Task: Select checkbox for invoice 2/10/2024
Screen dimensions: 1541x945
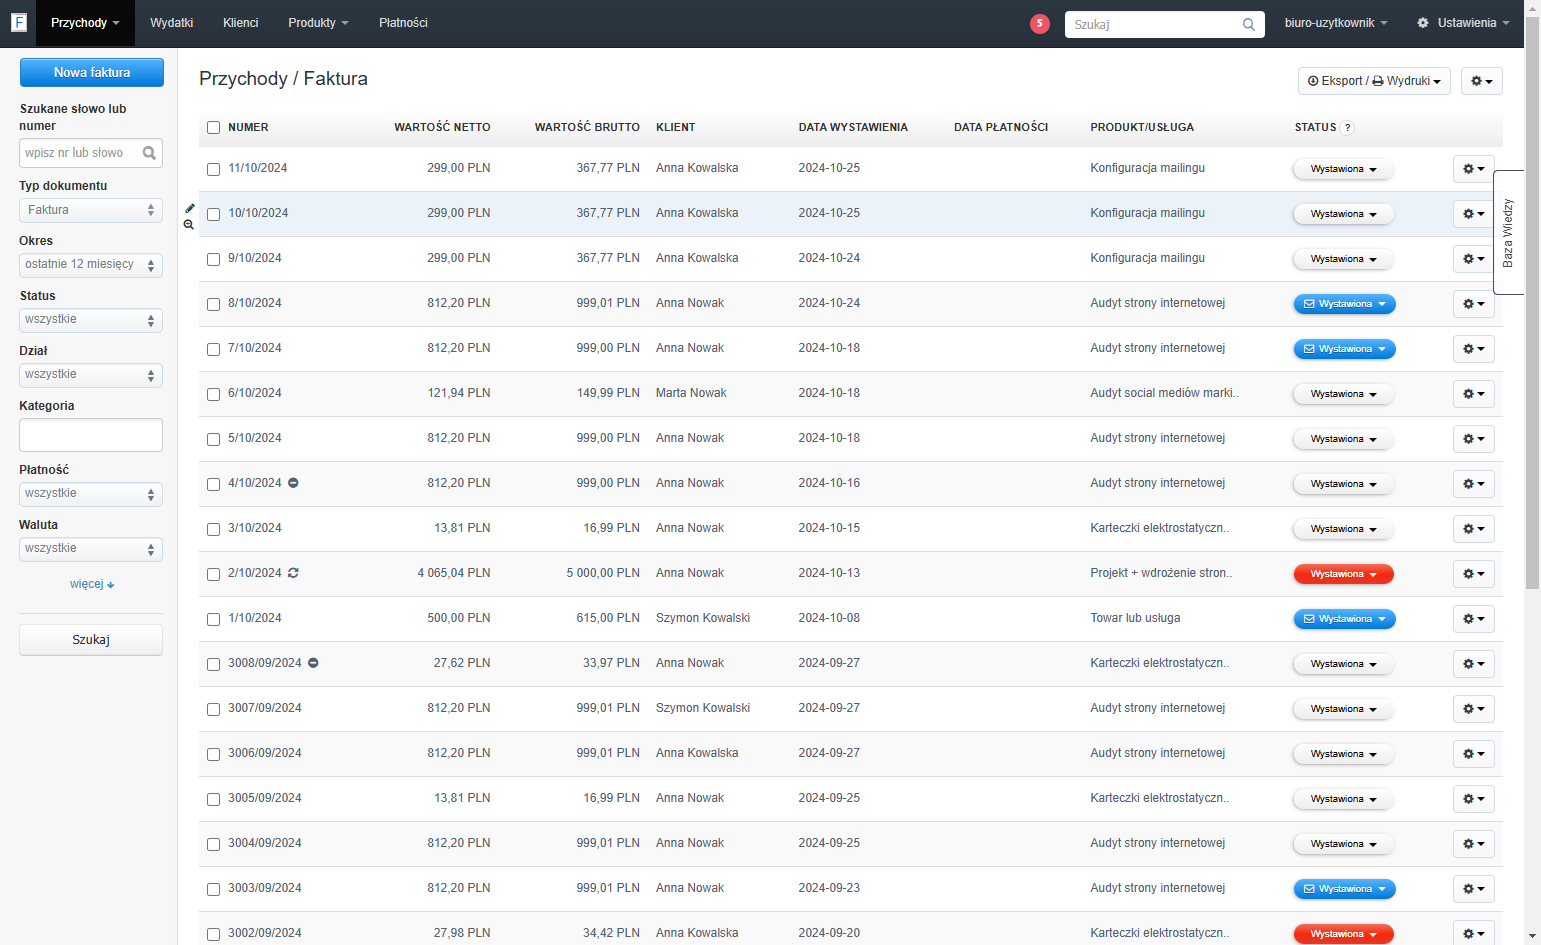Action: (213, 574)
